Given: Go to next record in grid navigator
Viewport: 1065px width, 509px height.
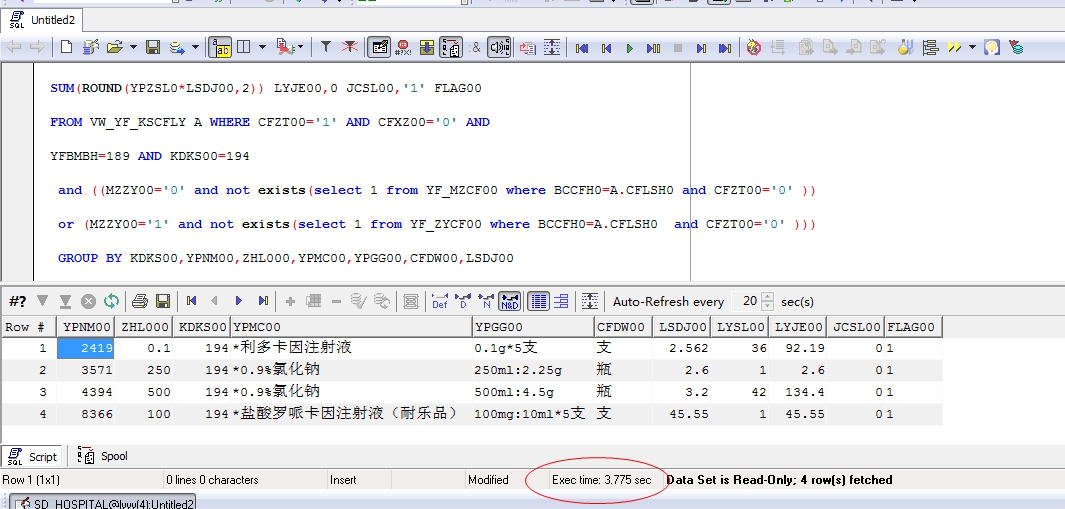Looking at the screenshot, I should pos(239,301).
